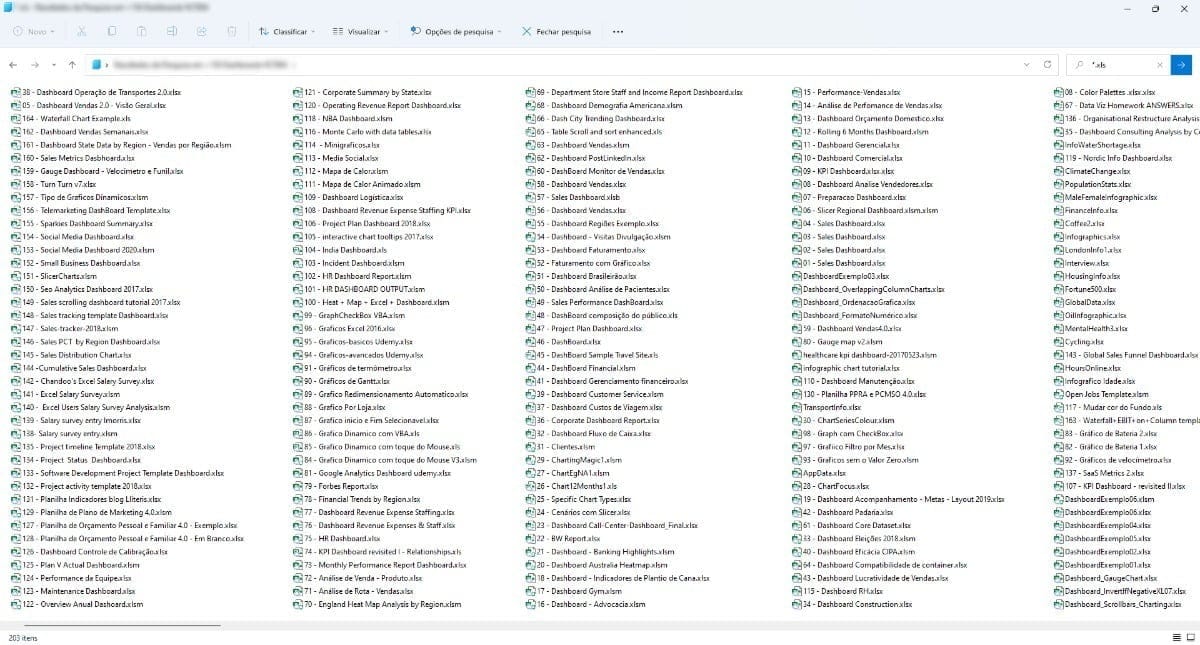The width and height of the screenshot is (1200, 645).
Task: Click Excel icon of 22 - BW Report.xlsx
Action: (530, 539)
